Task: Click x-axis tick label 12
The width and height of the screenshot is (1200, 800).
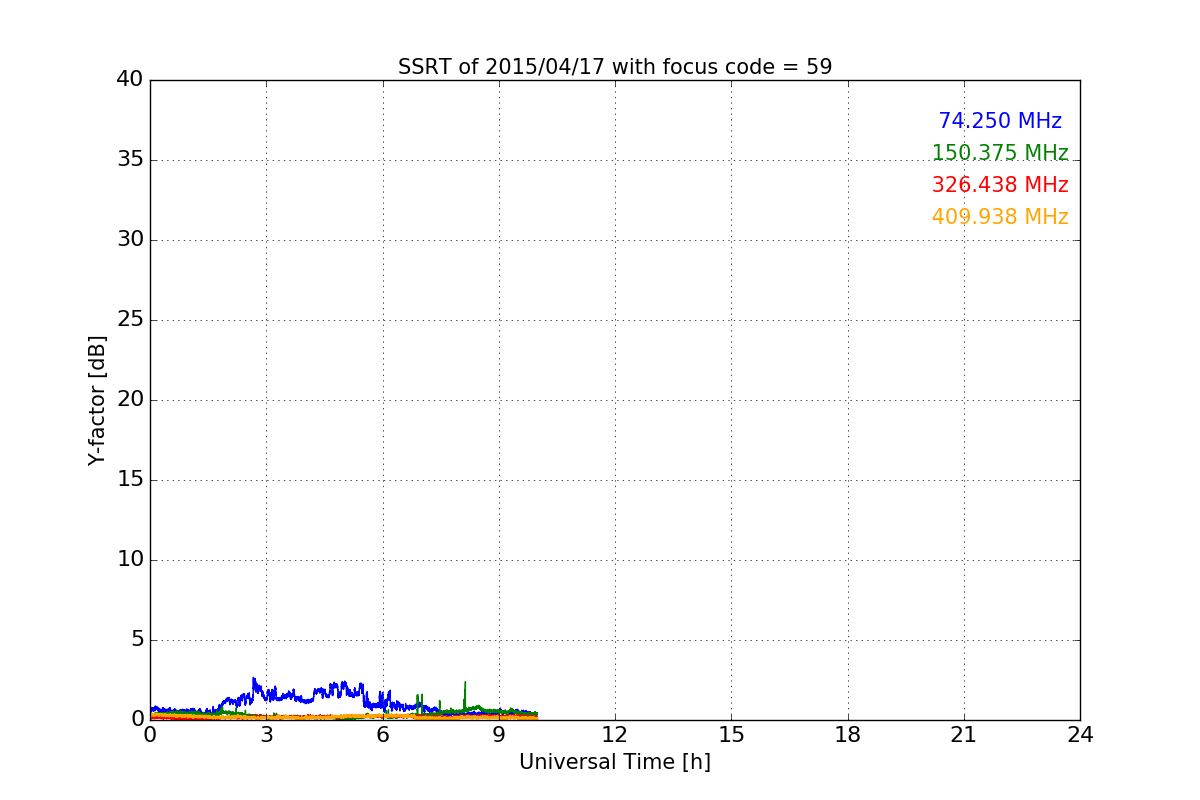Action: point(615,735)
